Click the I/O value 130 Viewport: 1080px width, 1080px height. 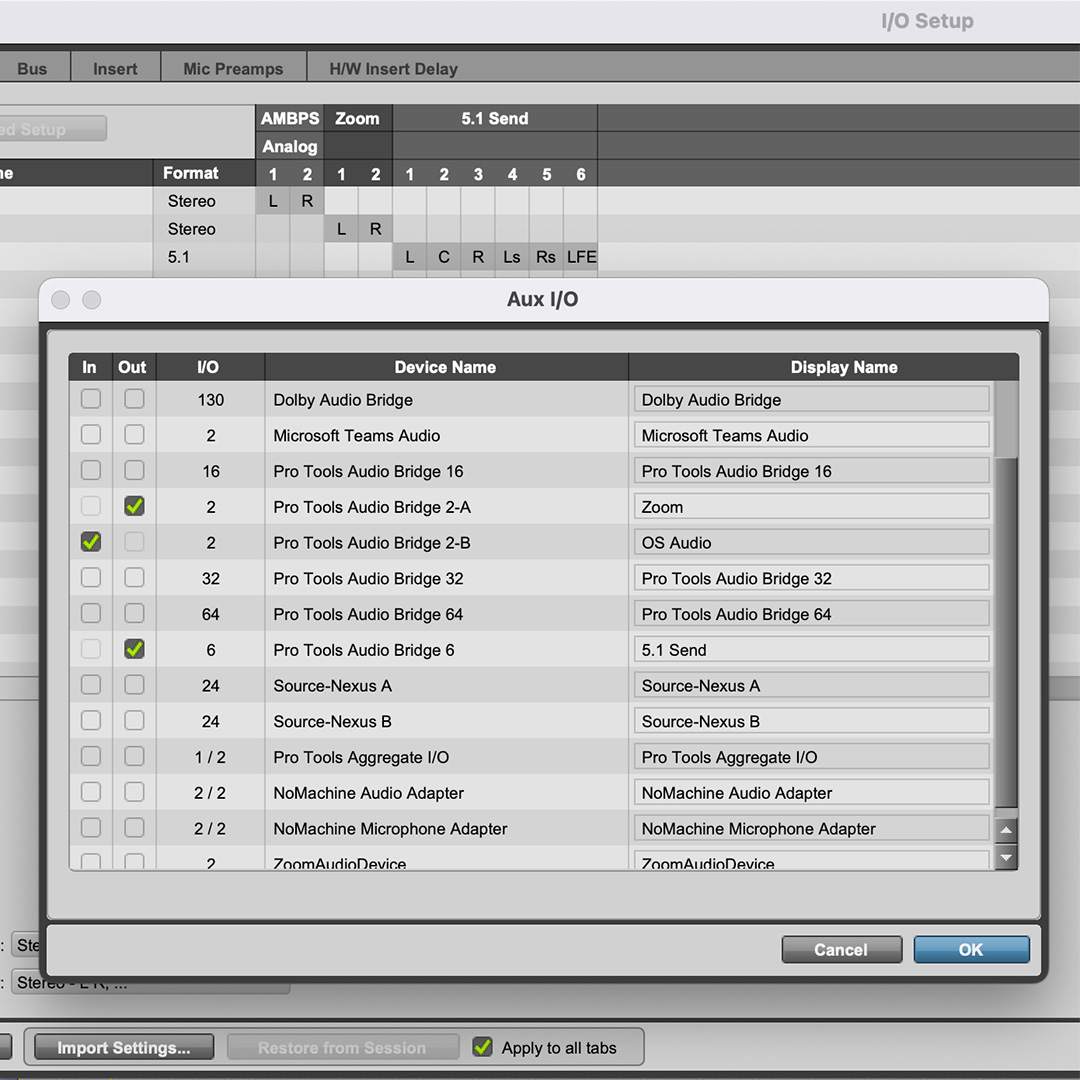(x=211, y=399)
